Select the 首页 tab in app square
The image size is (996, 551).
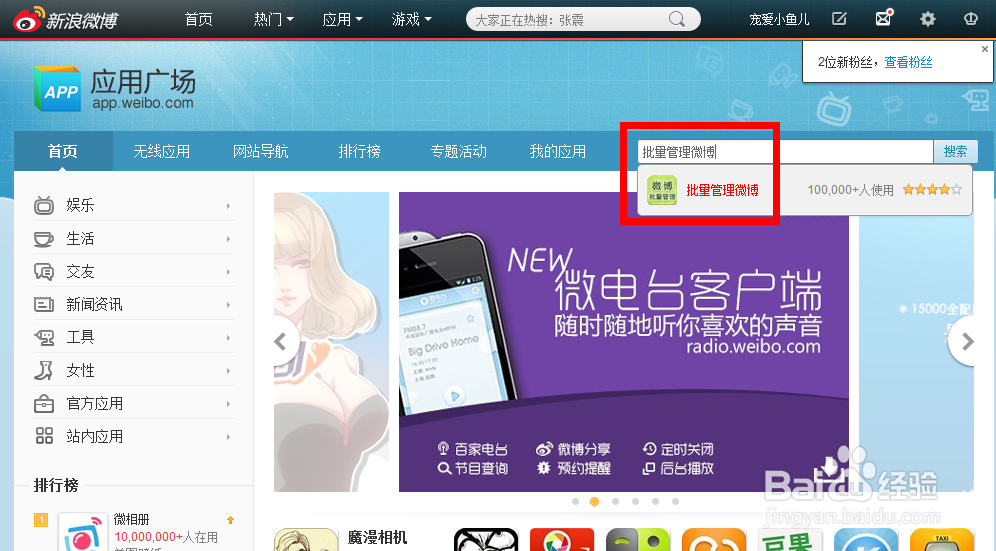pyautogui.click(x=63, y=151)
